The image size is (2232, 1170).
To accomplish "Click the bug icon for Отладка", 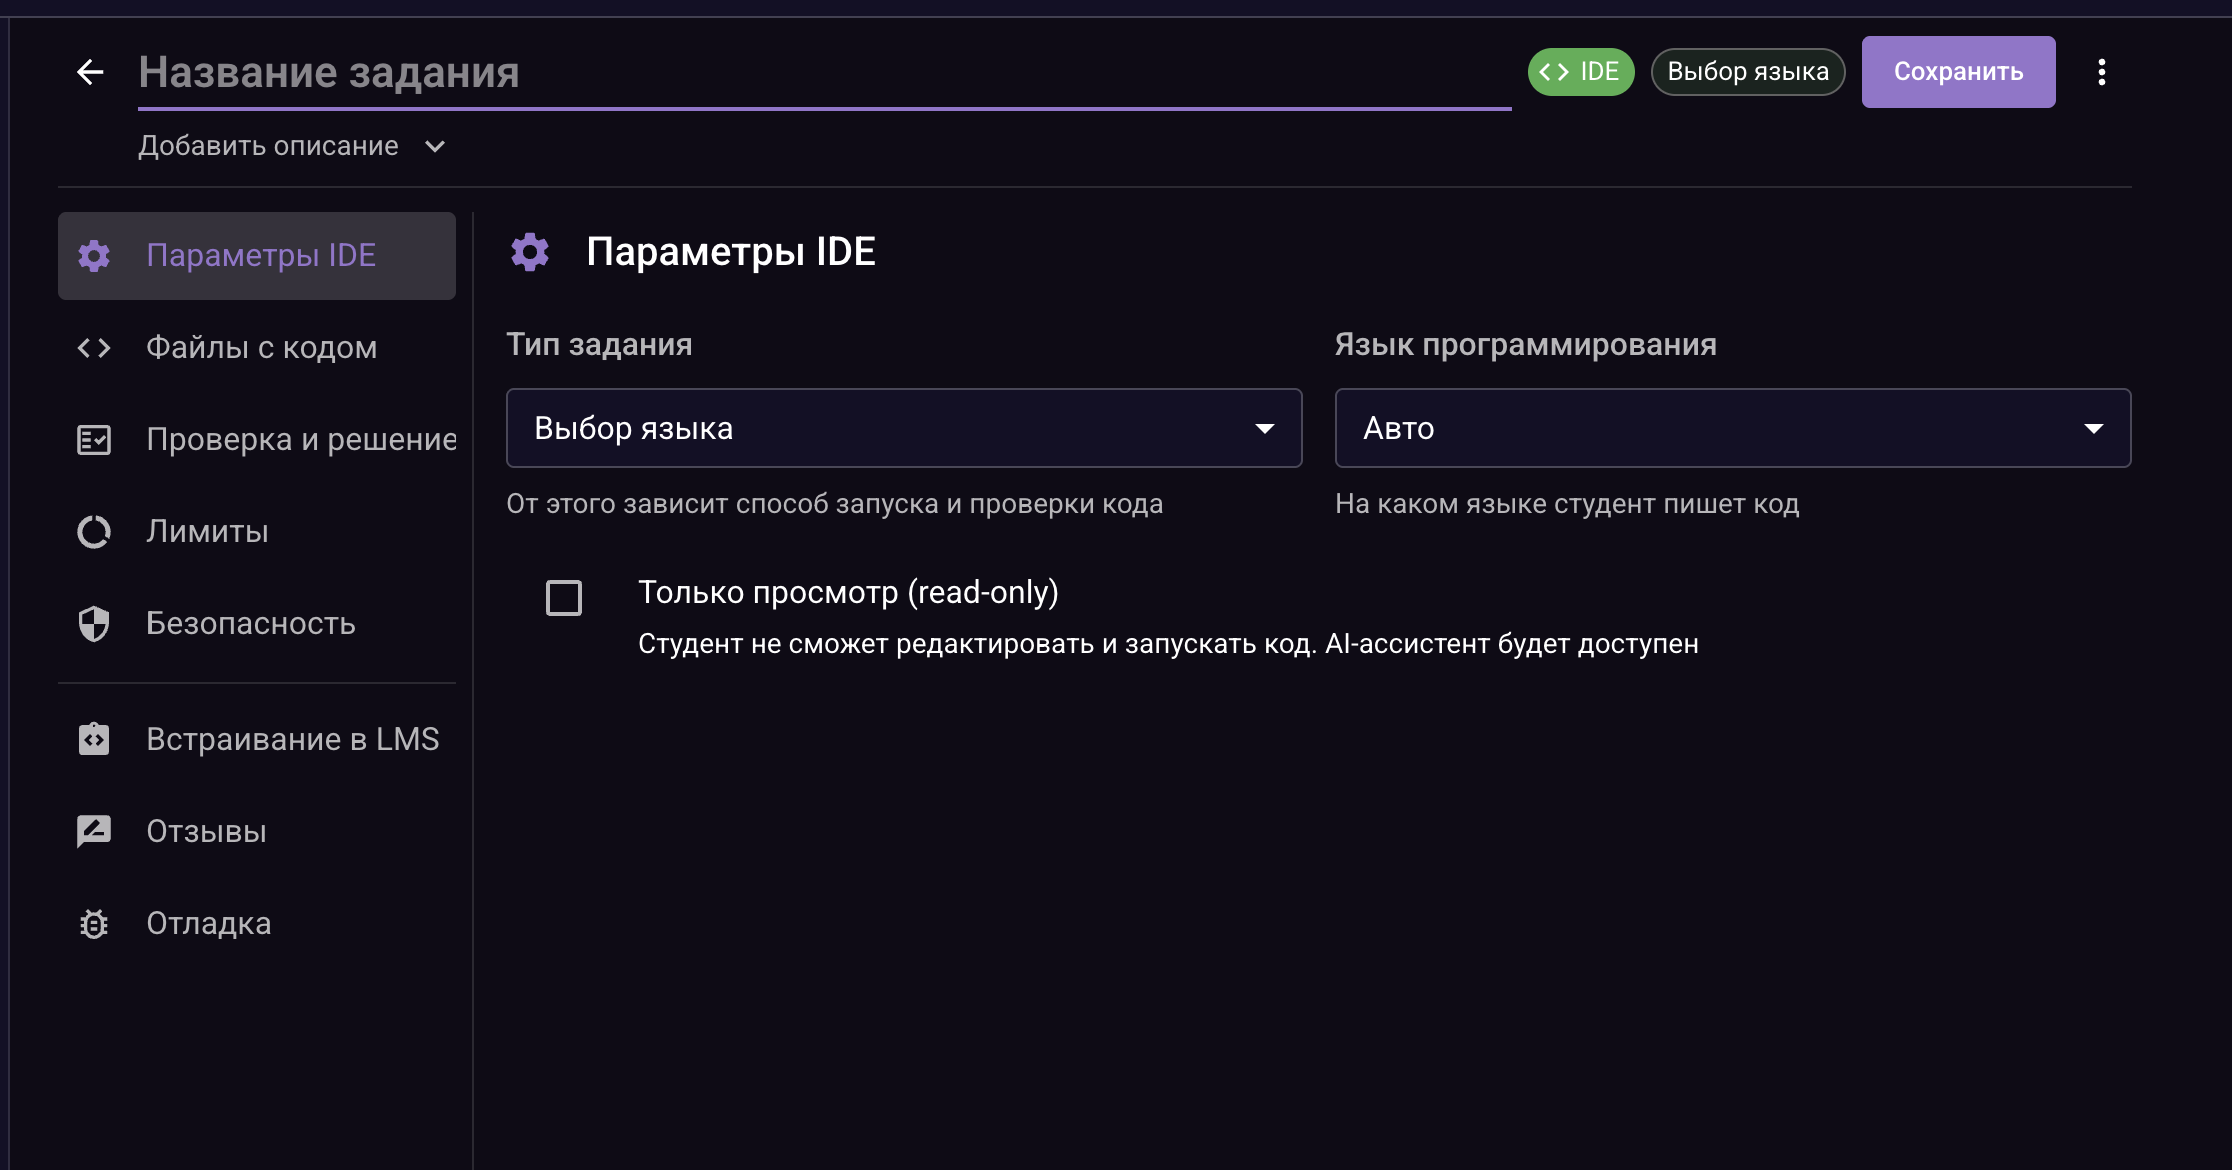I will coord(94,923).
